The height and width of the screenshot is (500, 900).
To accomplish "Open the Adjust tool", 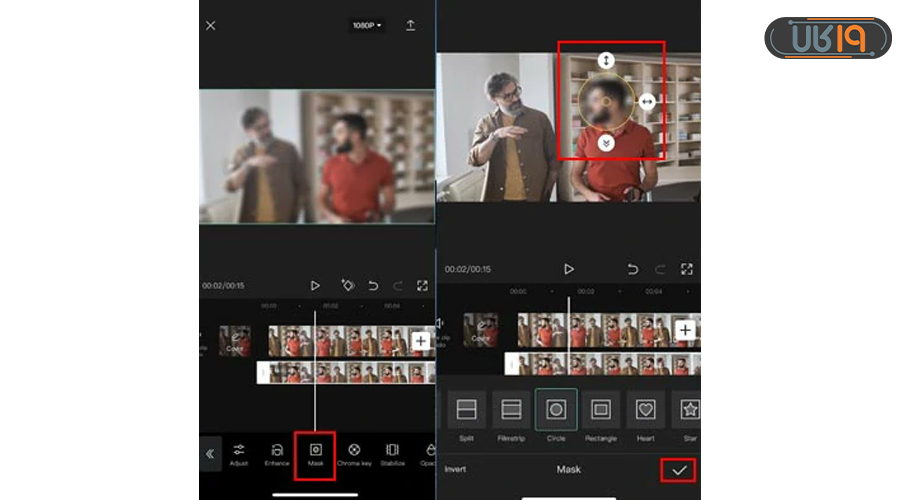I will (239, 455).
